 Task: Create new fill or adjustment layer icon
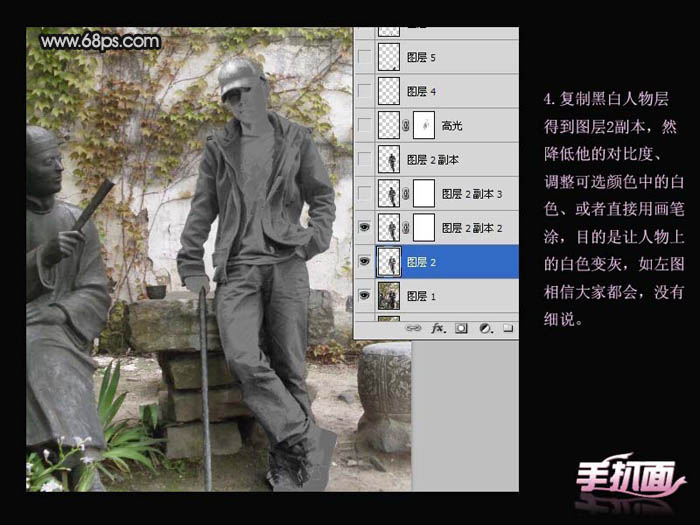(486, 329)
